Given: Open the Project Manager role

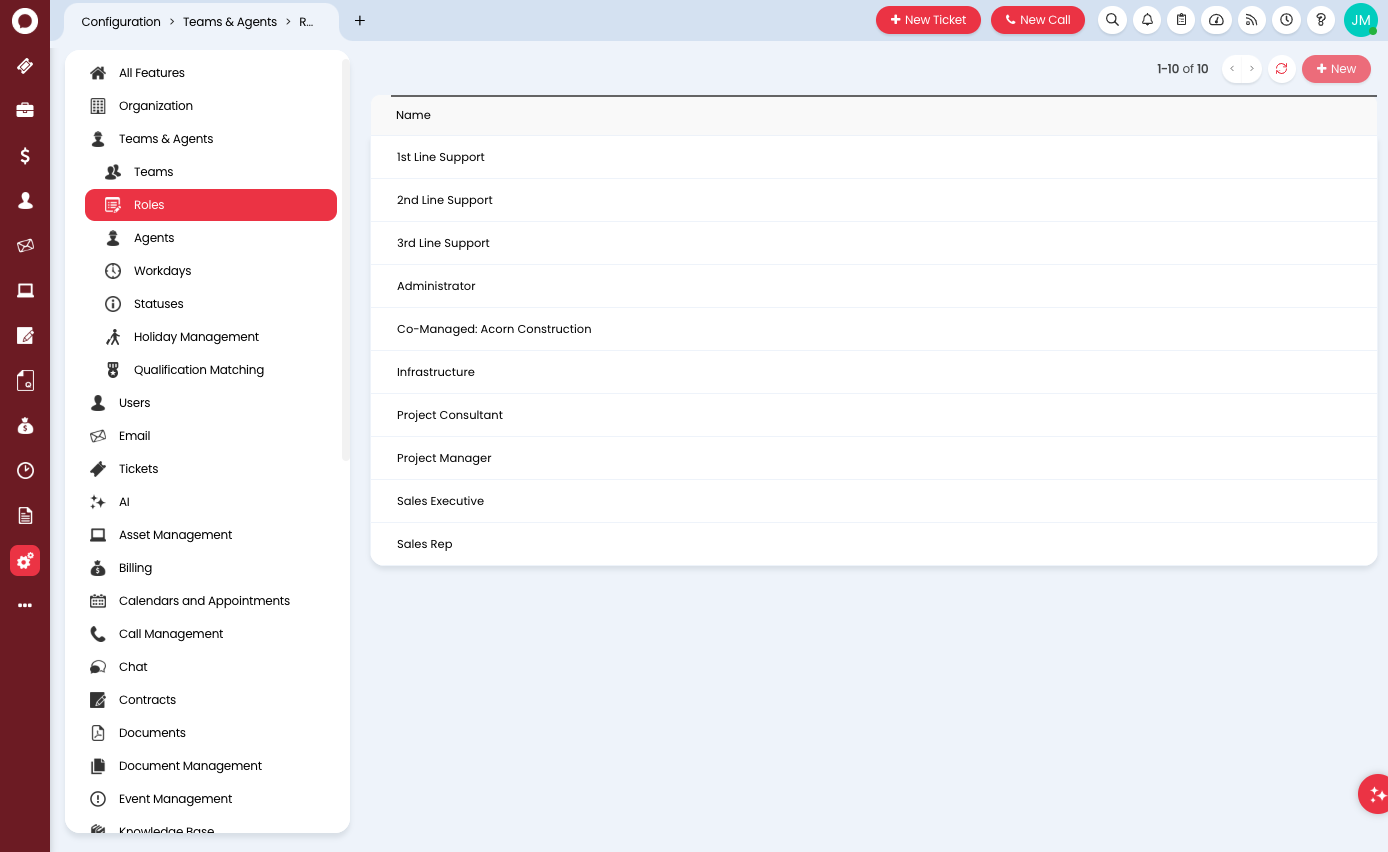Looking at the screenshot, I should pos(874,458).
